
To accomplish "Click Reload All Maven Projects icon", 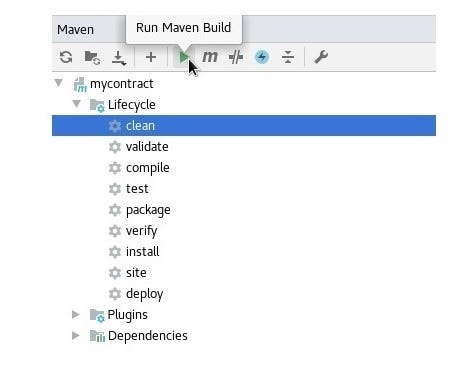I will pyautogui.click(x=66, y=57).
